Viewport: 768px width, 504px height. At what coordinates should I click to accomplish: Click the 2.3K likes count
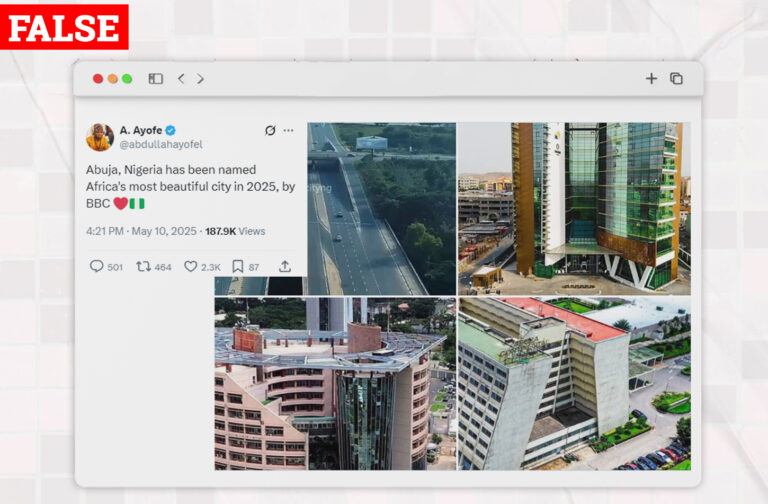click(211, 267)
